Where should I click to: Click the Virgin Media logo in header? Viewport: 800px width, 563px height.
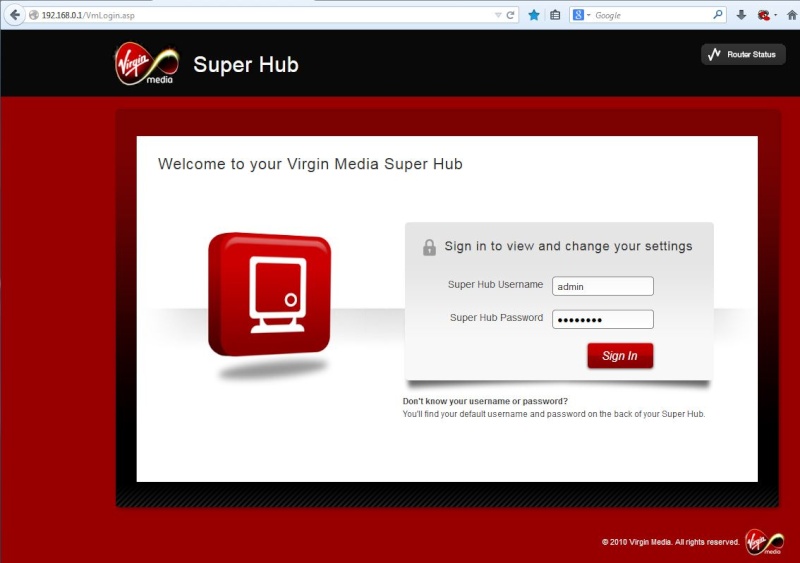click(147, 64)
